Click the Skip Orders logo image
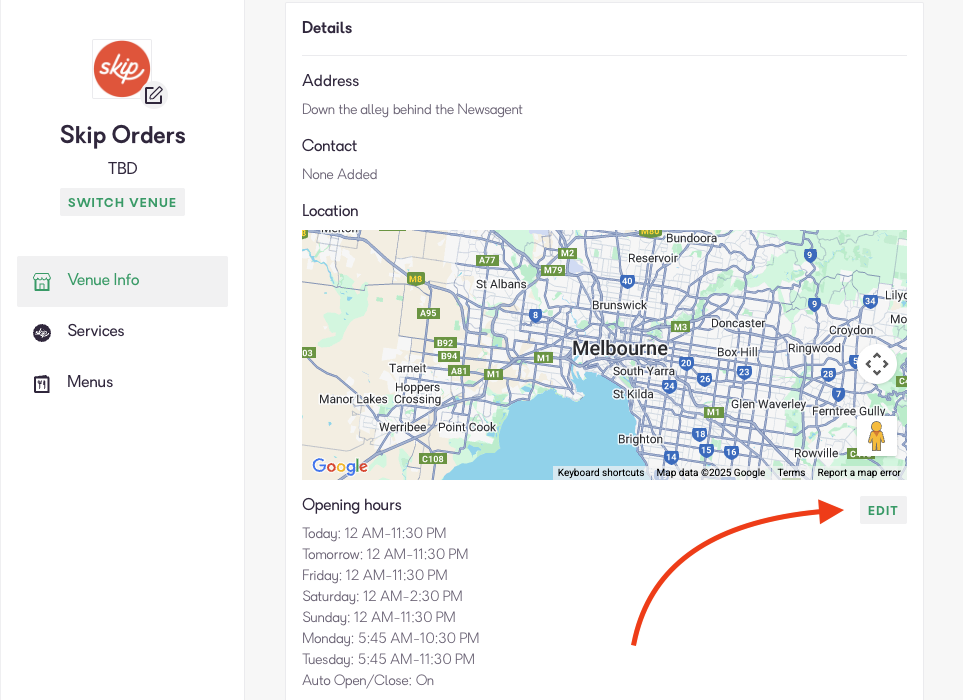The image size is (963, 700). pos(121,68)
